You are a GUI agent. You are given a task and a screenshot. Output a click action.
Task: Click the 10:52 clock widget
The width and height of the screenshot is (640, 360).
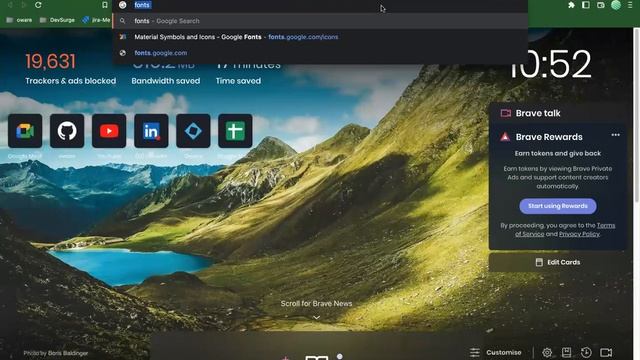coord(550,64)
